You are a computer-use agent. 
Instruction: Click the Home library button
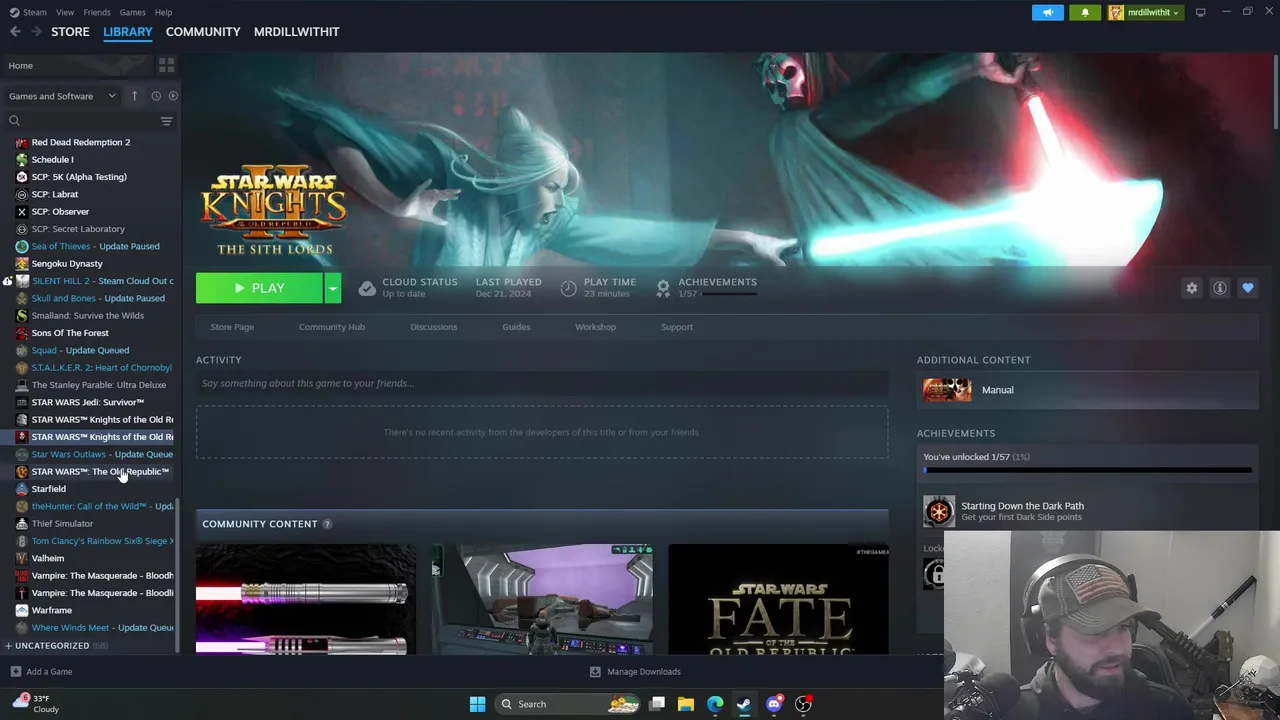pos(75,65)
